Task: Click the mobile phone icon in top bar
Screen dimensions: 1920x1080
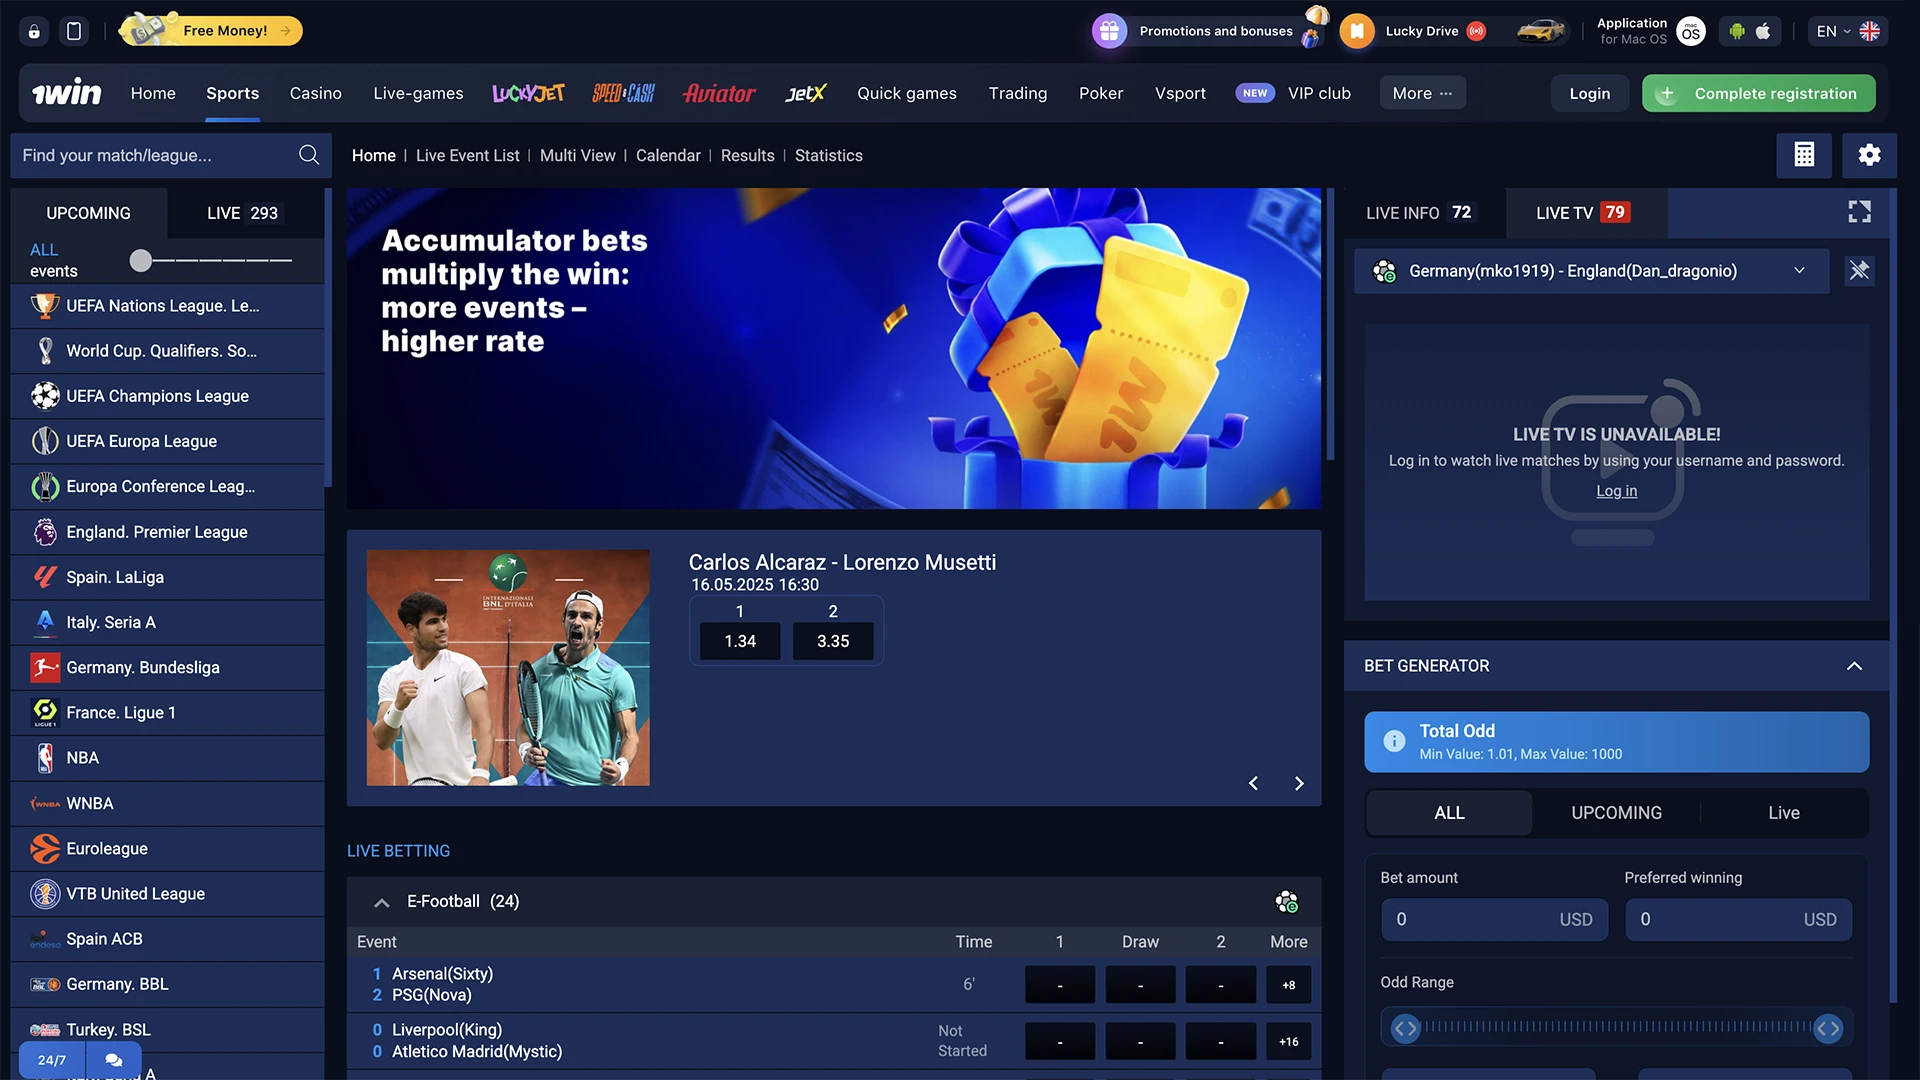Action: pyautogui.click(x=74, y=31)
